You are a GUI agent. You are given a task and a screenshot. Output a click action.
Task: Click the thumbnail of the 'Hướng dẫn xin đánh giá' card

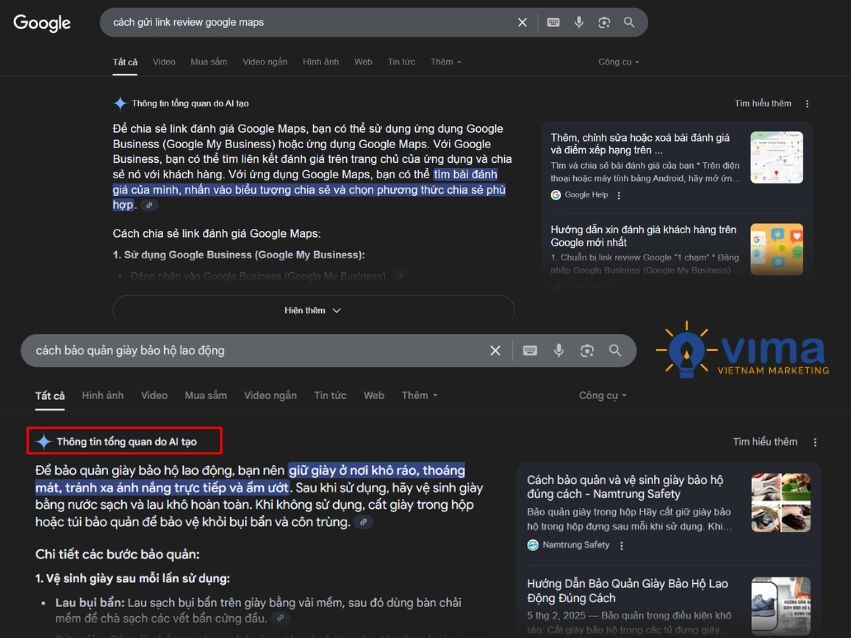pyautogui.click(x=777, y=249)
